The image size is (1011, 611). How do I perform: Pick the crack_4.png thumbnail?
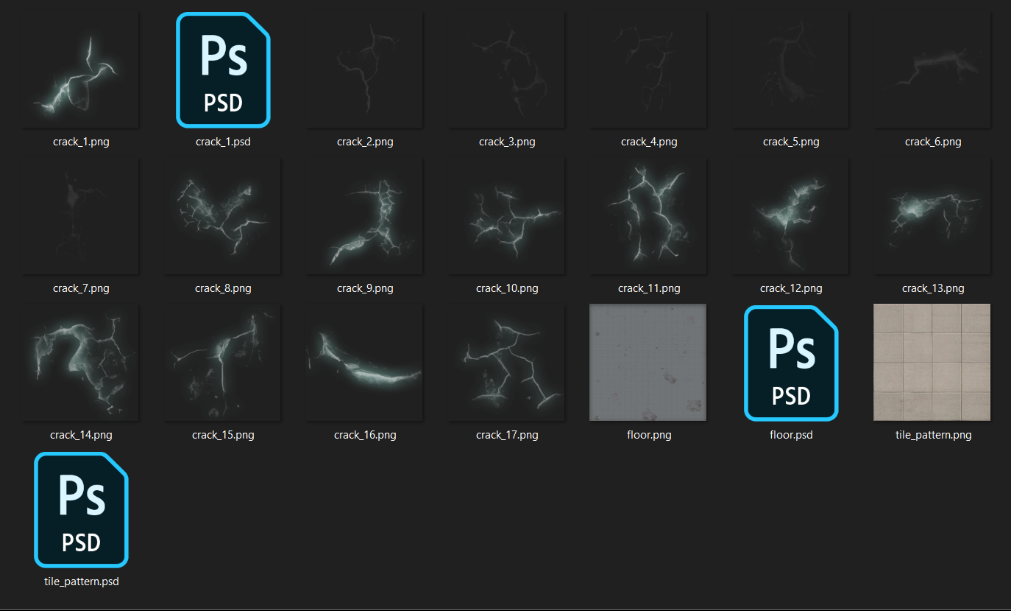(x=649, y=70)
